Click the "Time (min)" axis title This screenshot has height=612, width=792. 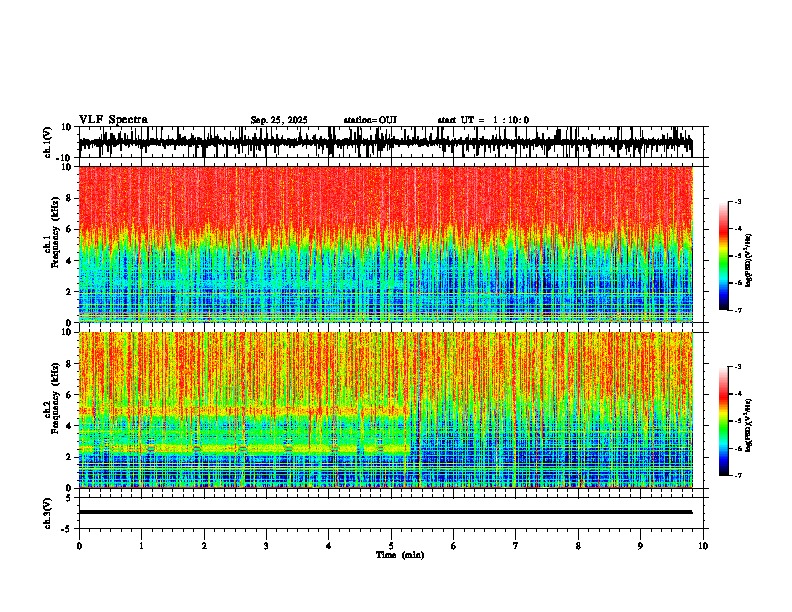[x=400, y=554]
